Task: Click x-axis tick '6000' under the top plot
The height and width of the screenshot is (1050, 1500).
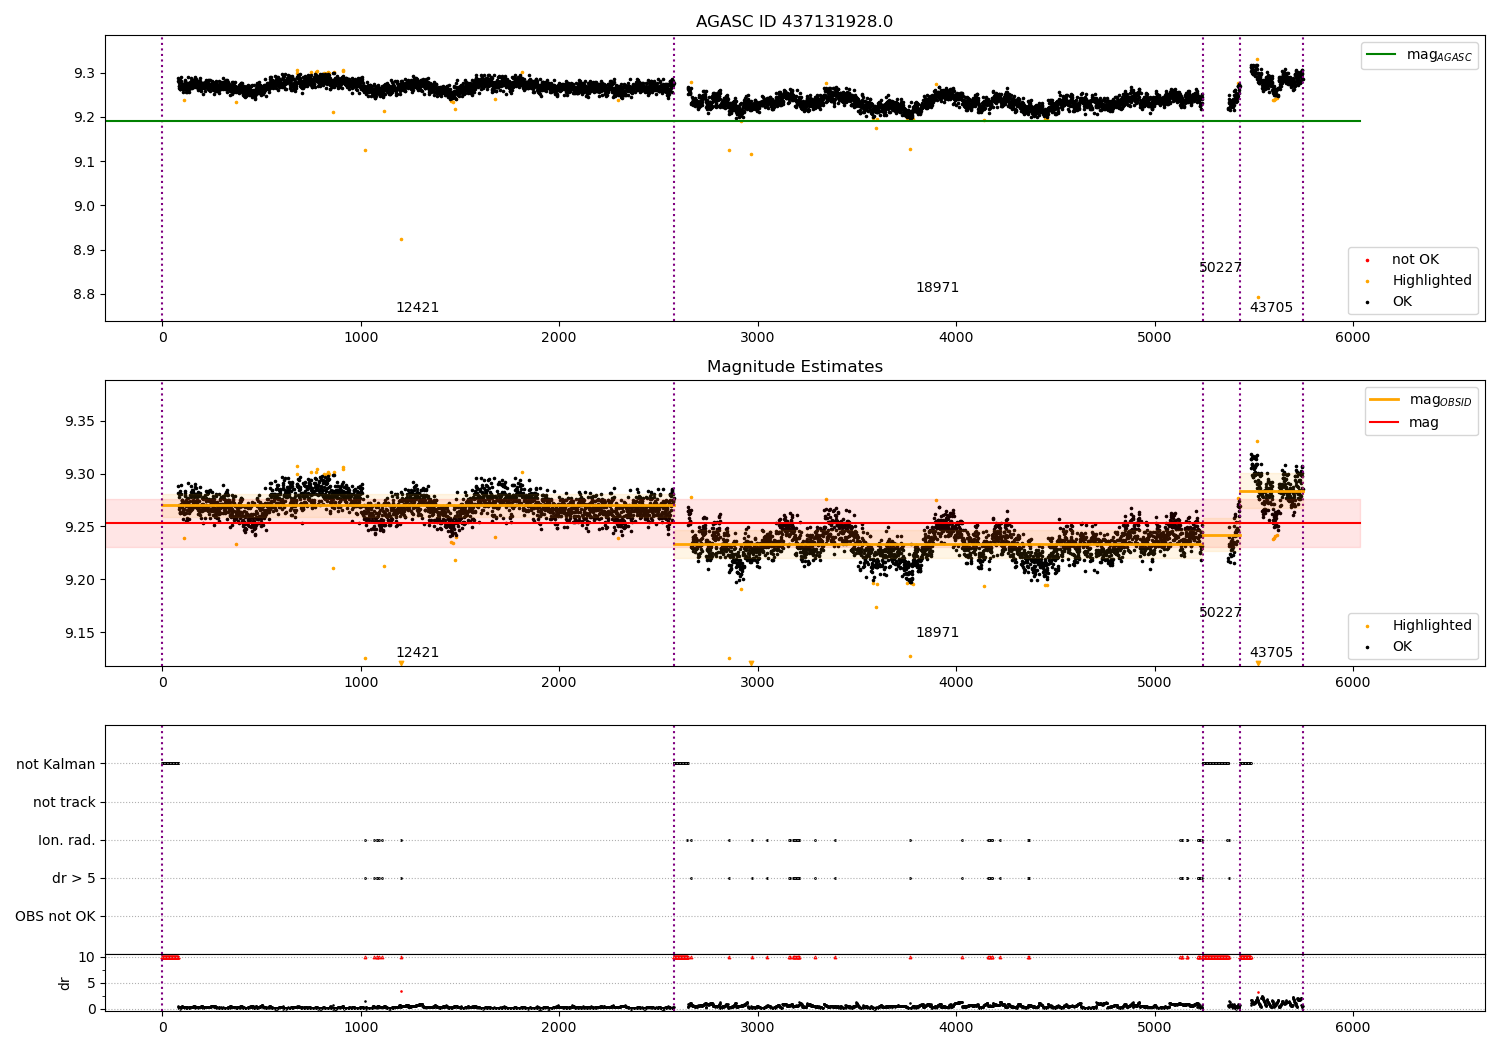Action: [1353, 337]
